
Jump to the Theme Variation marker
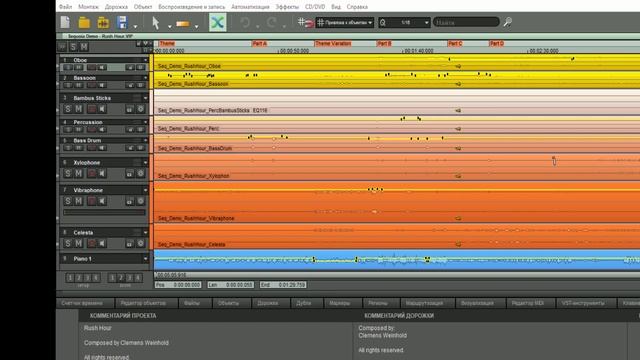[333, 43]
